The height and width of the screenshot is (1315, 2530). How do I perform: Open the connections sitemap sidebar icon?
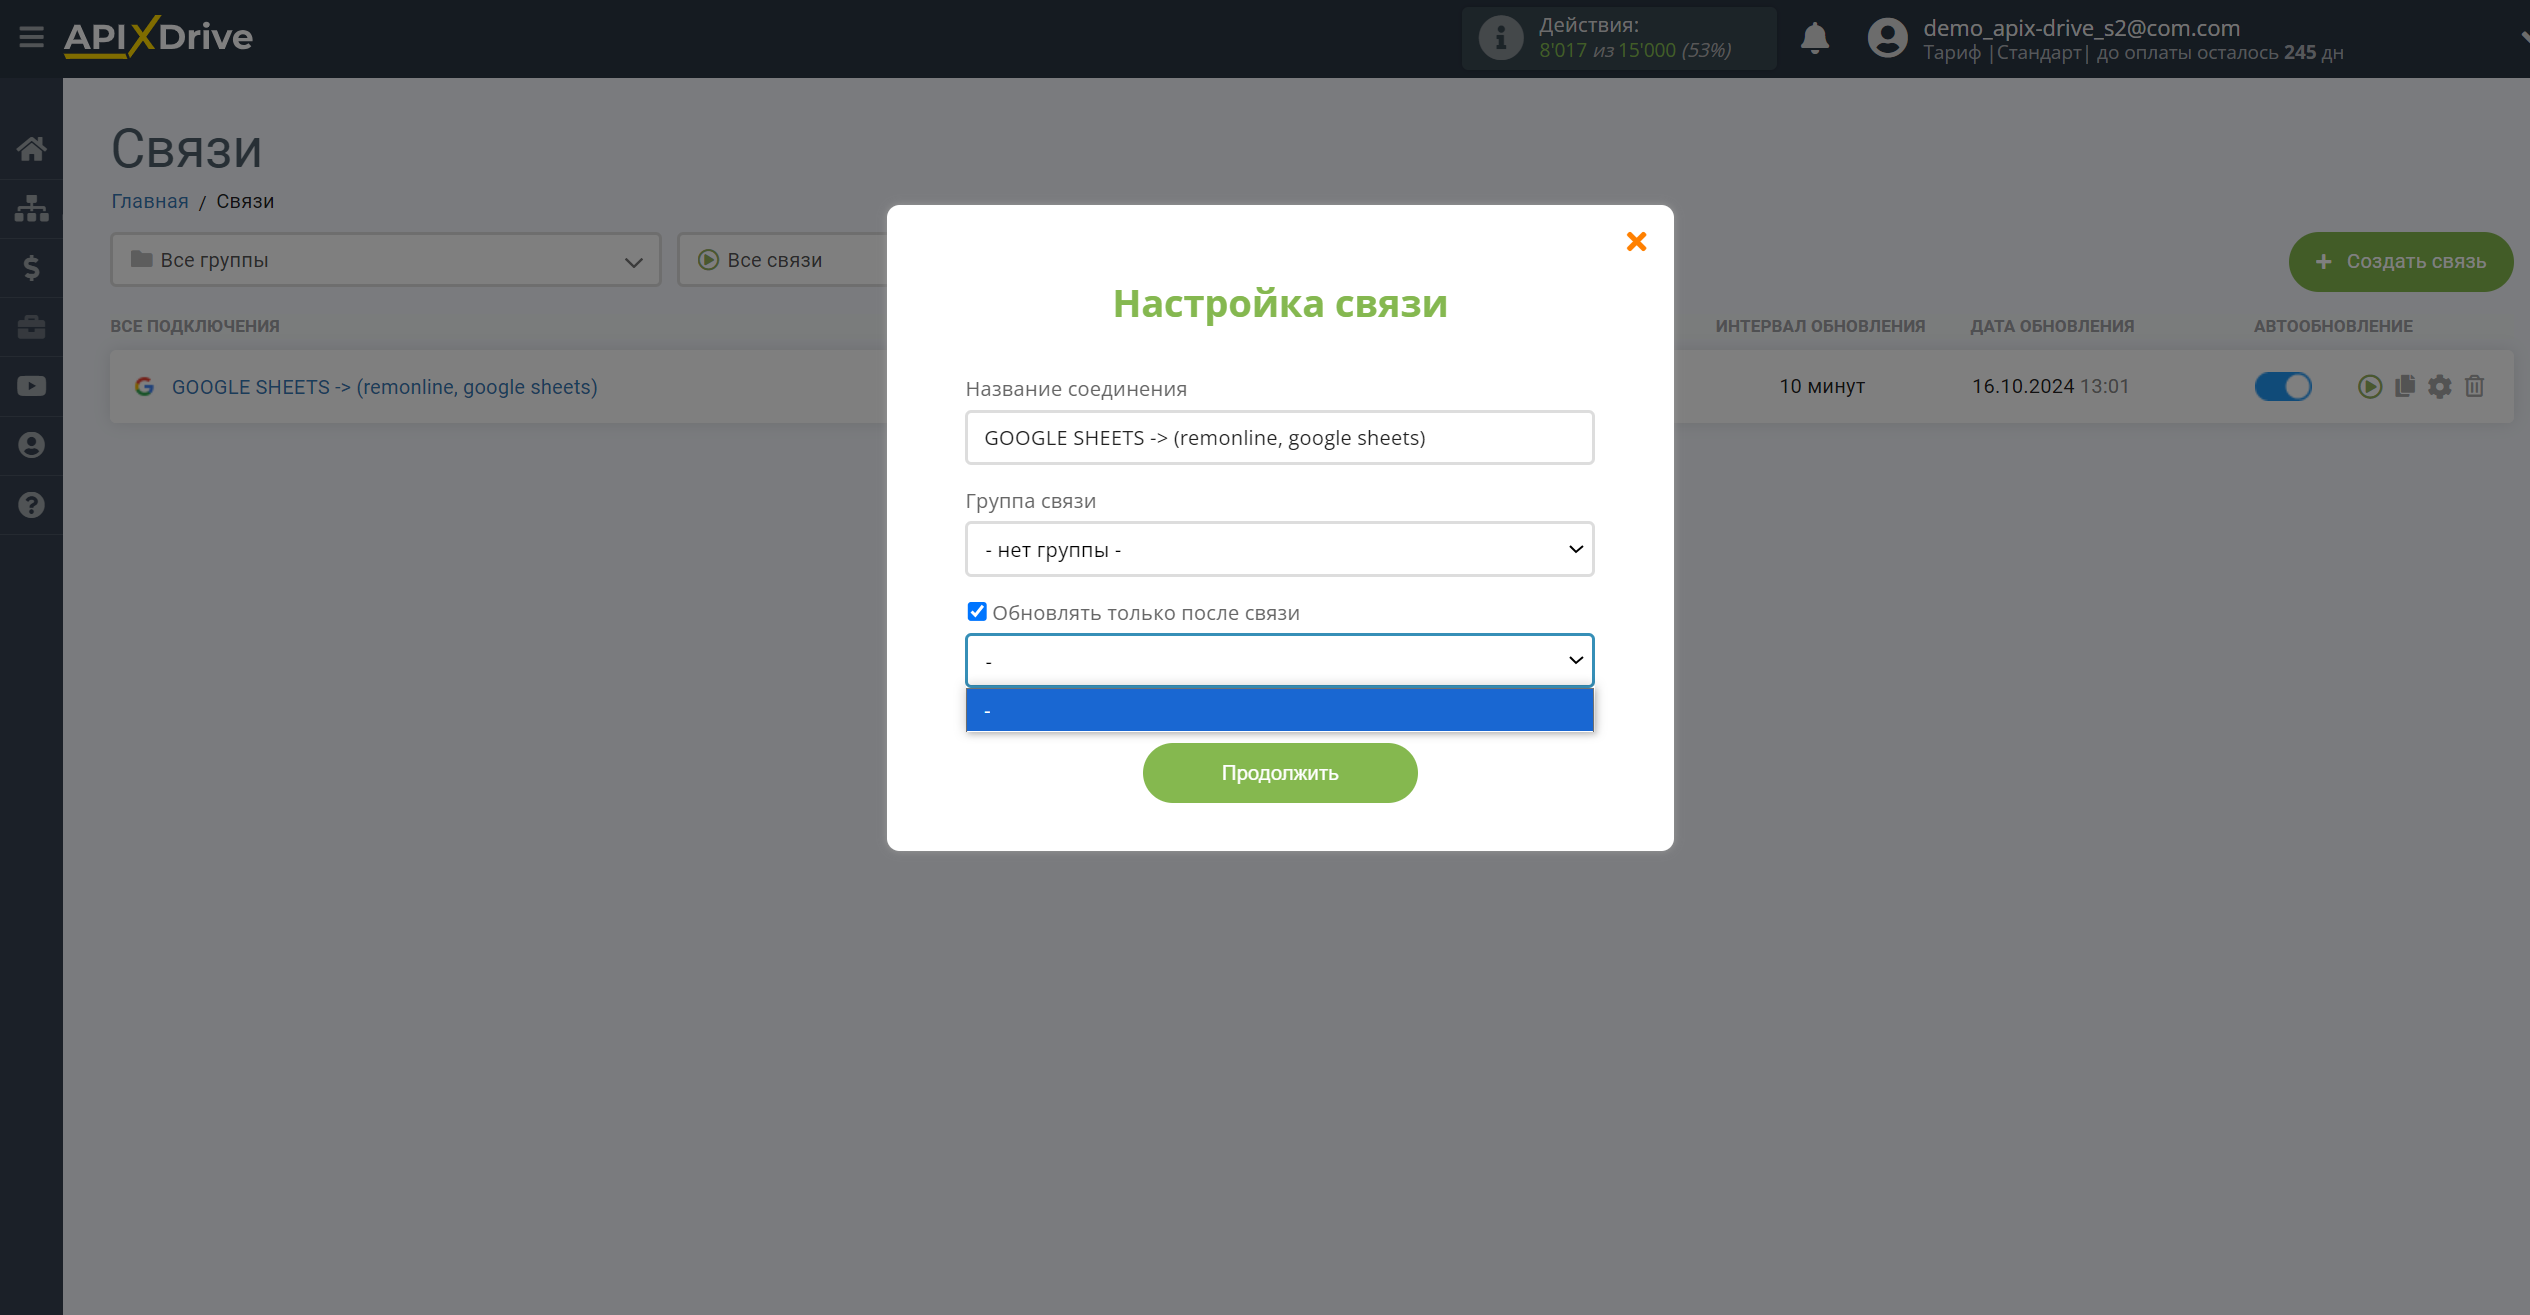coord(31,208)
